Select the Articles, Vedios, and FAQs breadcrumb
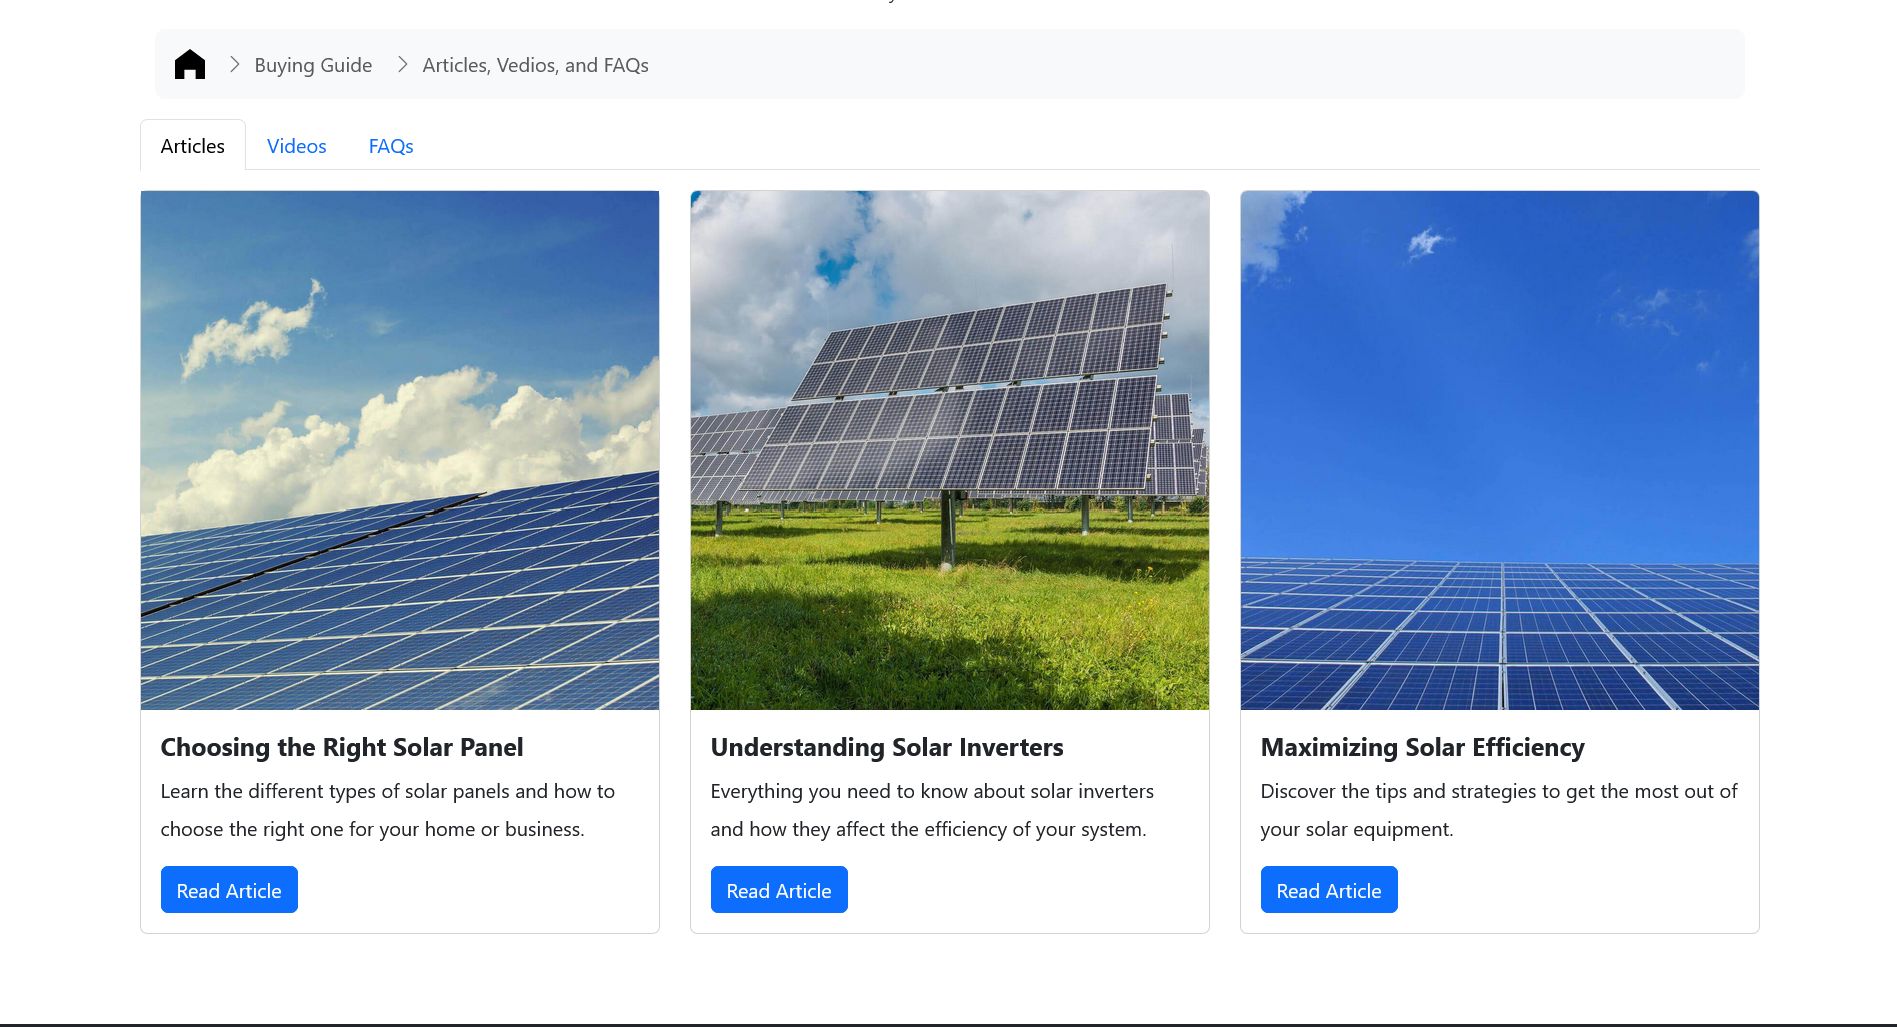The width and height of the screenshot is (1897, 1027). [x=535, y=65]
